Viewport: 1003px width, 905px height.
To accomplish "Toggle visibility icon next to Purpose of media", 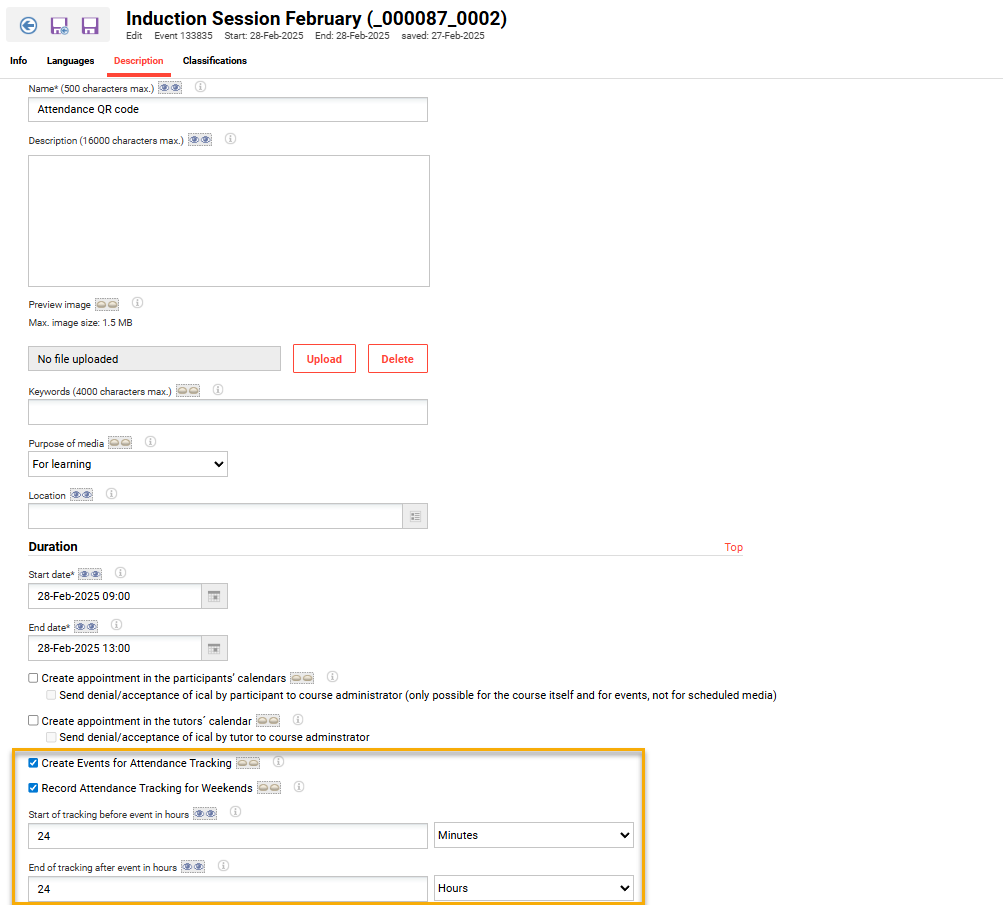I will click(x=120, y=443).
